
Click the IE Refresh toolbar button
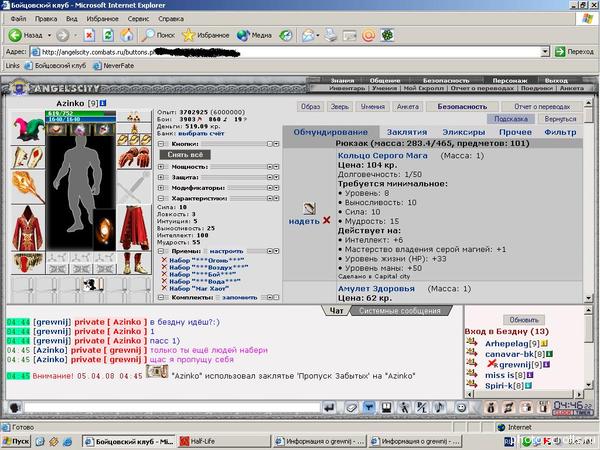[x=108, y=36]
